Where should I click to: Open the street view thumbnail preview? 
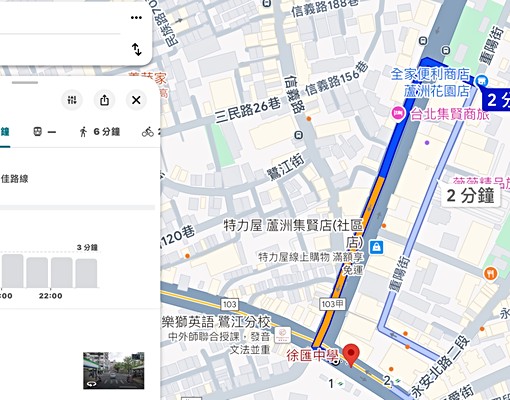pos(114,370)
